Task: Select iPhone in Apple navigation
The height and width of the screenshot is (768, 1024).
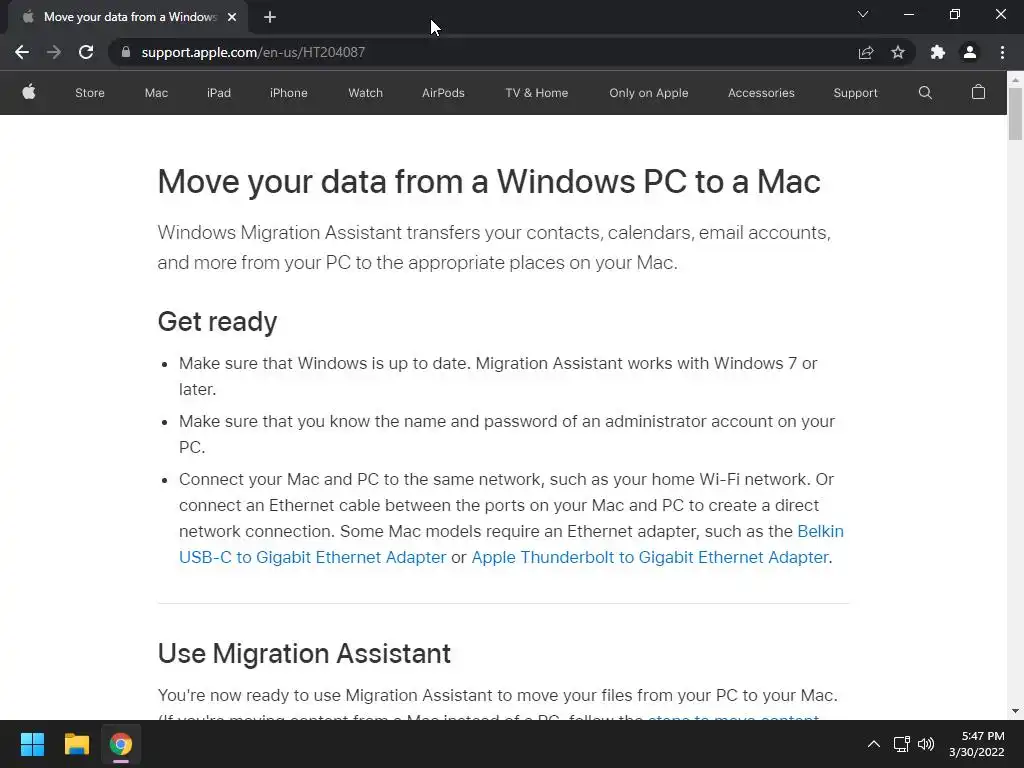Action: [x=289, y=93]
